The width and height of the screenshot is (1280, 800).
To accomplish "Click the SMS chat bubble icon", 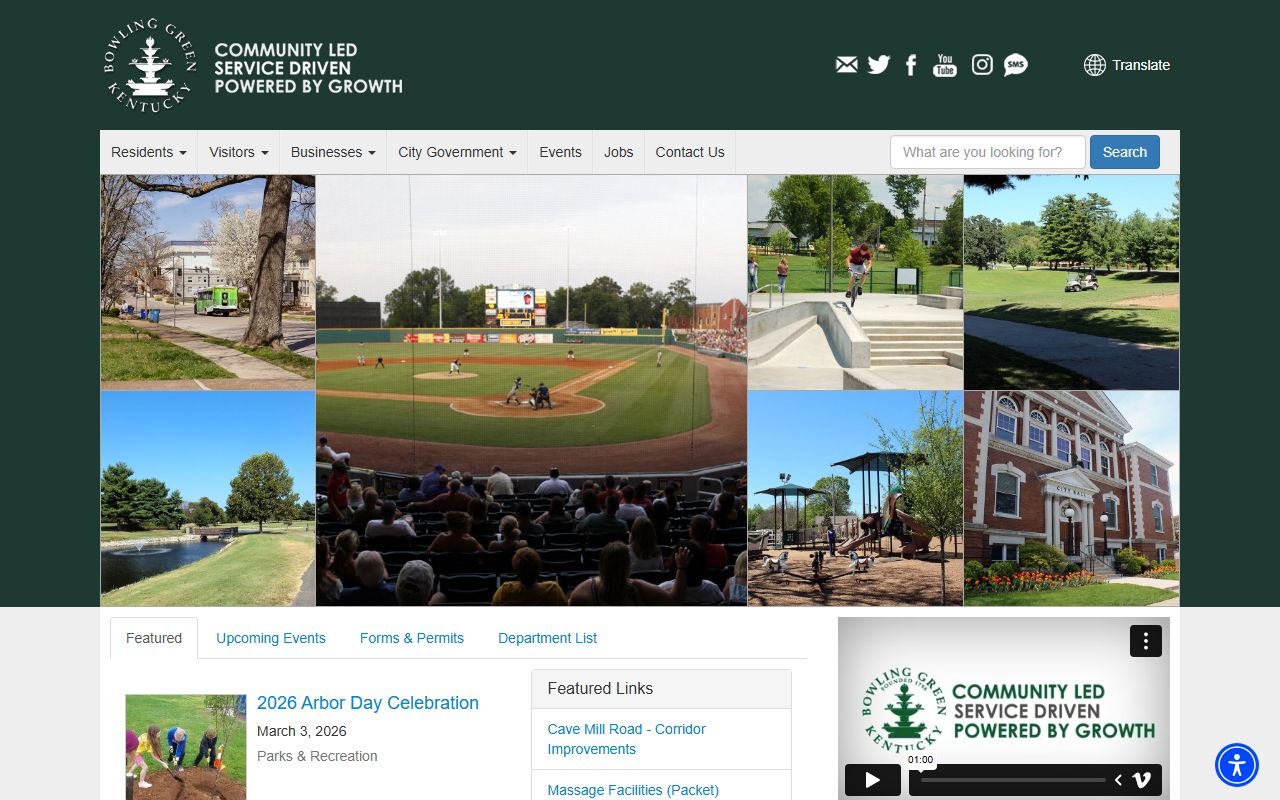I will (x=1015, y=65).
